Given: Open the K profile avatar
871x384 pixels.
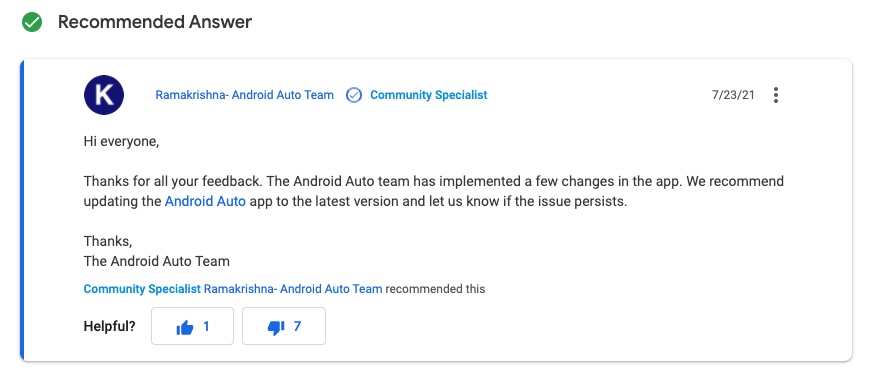Looking at the screenshot, I should [104, 95].
